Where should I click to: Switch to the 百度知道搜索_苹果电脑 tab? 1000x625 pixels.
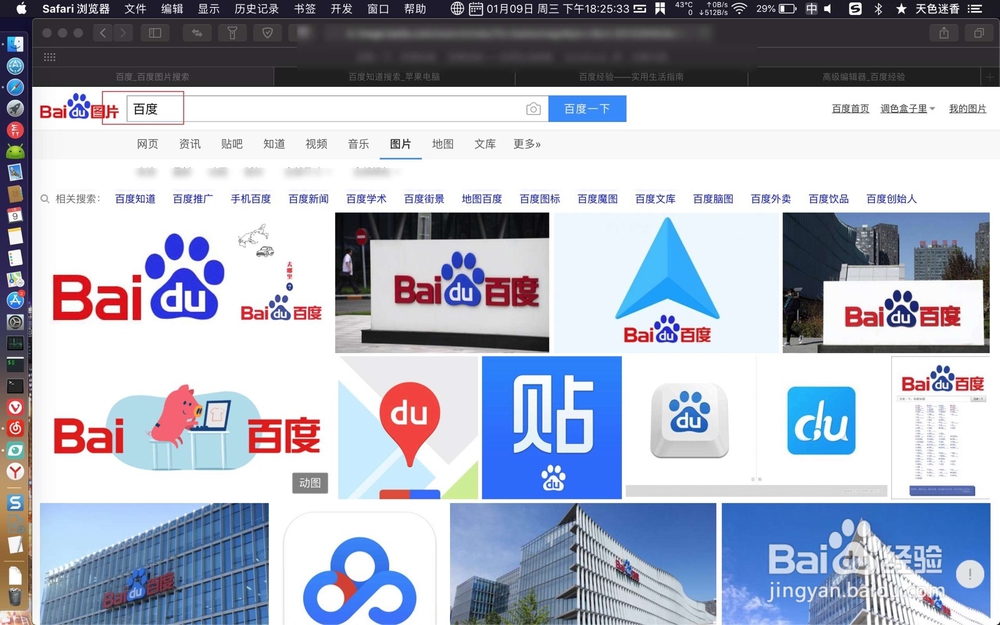click(x=394, y=77)
